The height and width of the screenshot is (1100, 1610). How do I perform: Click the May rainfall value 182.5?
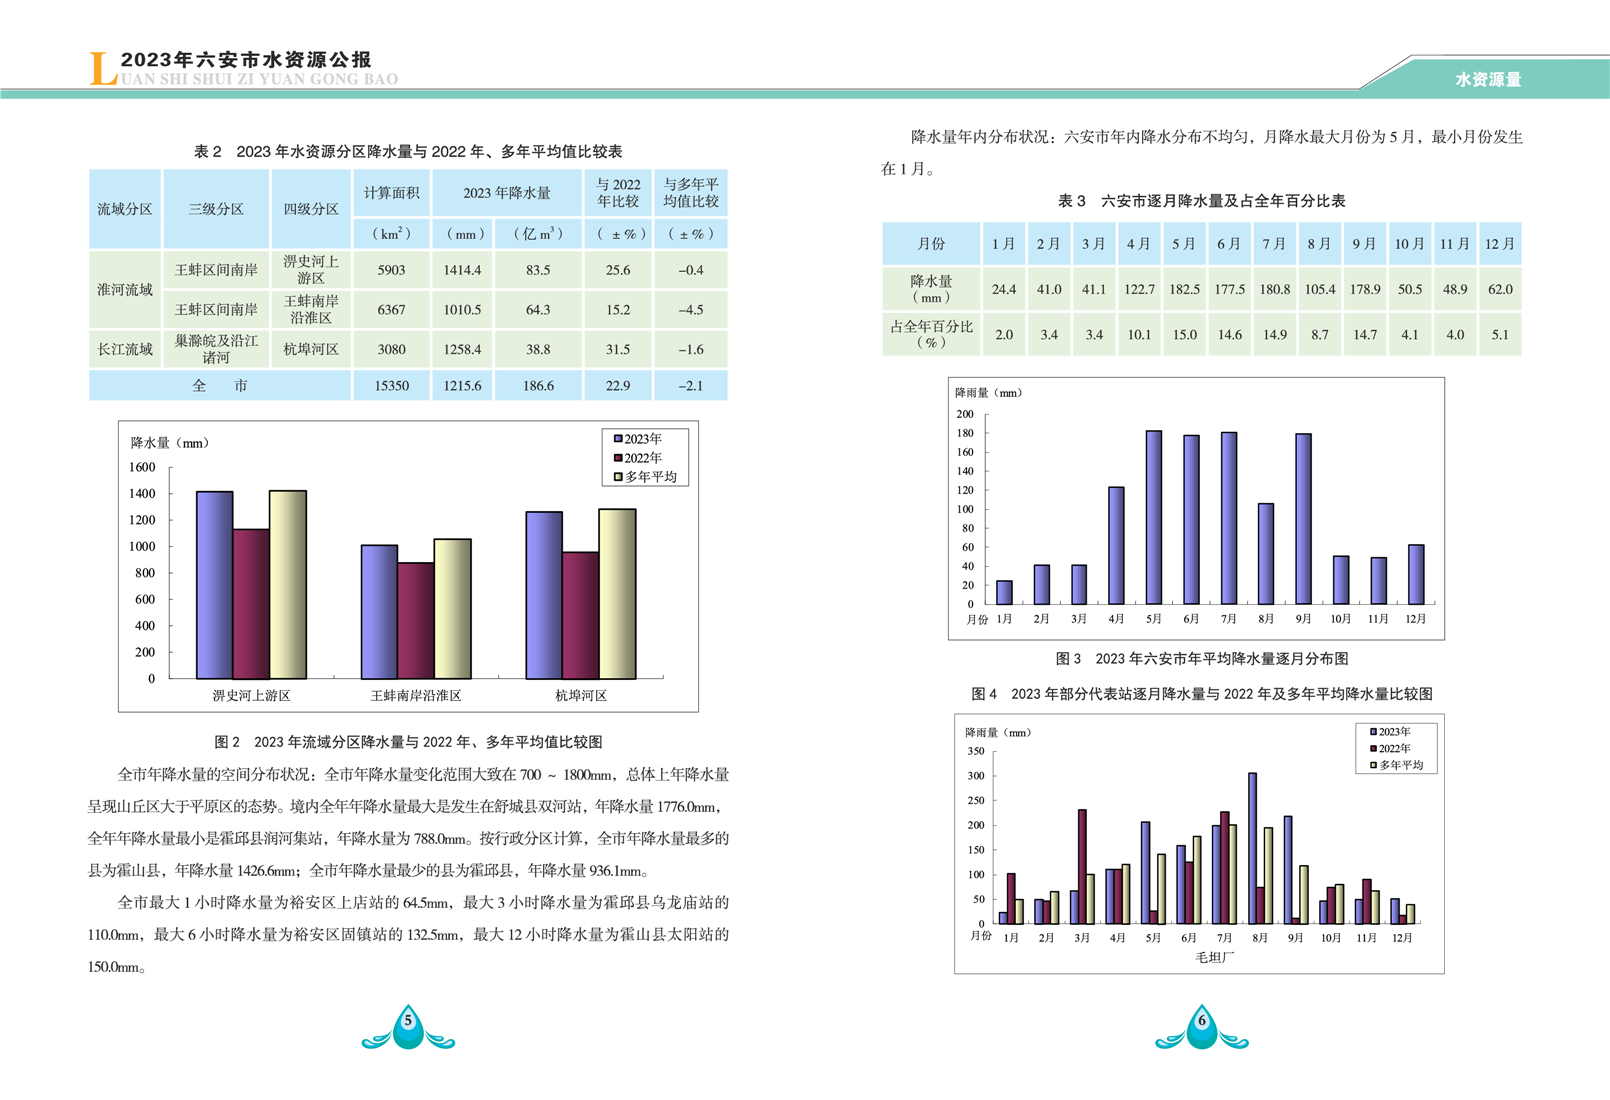point(1184,289)
